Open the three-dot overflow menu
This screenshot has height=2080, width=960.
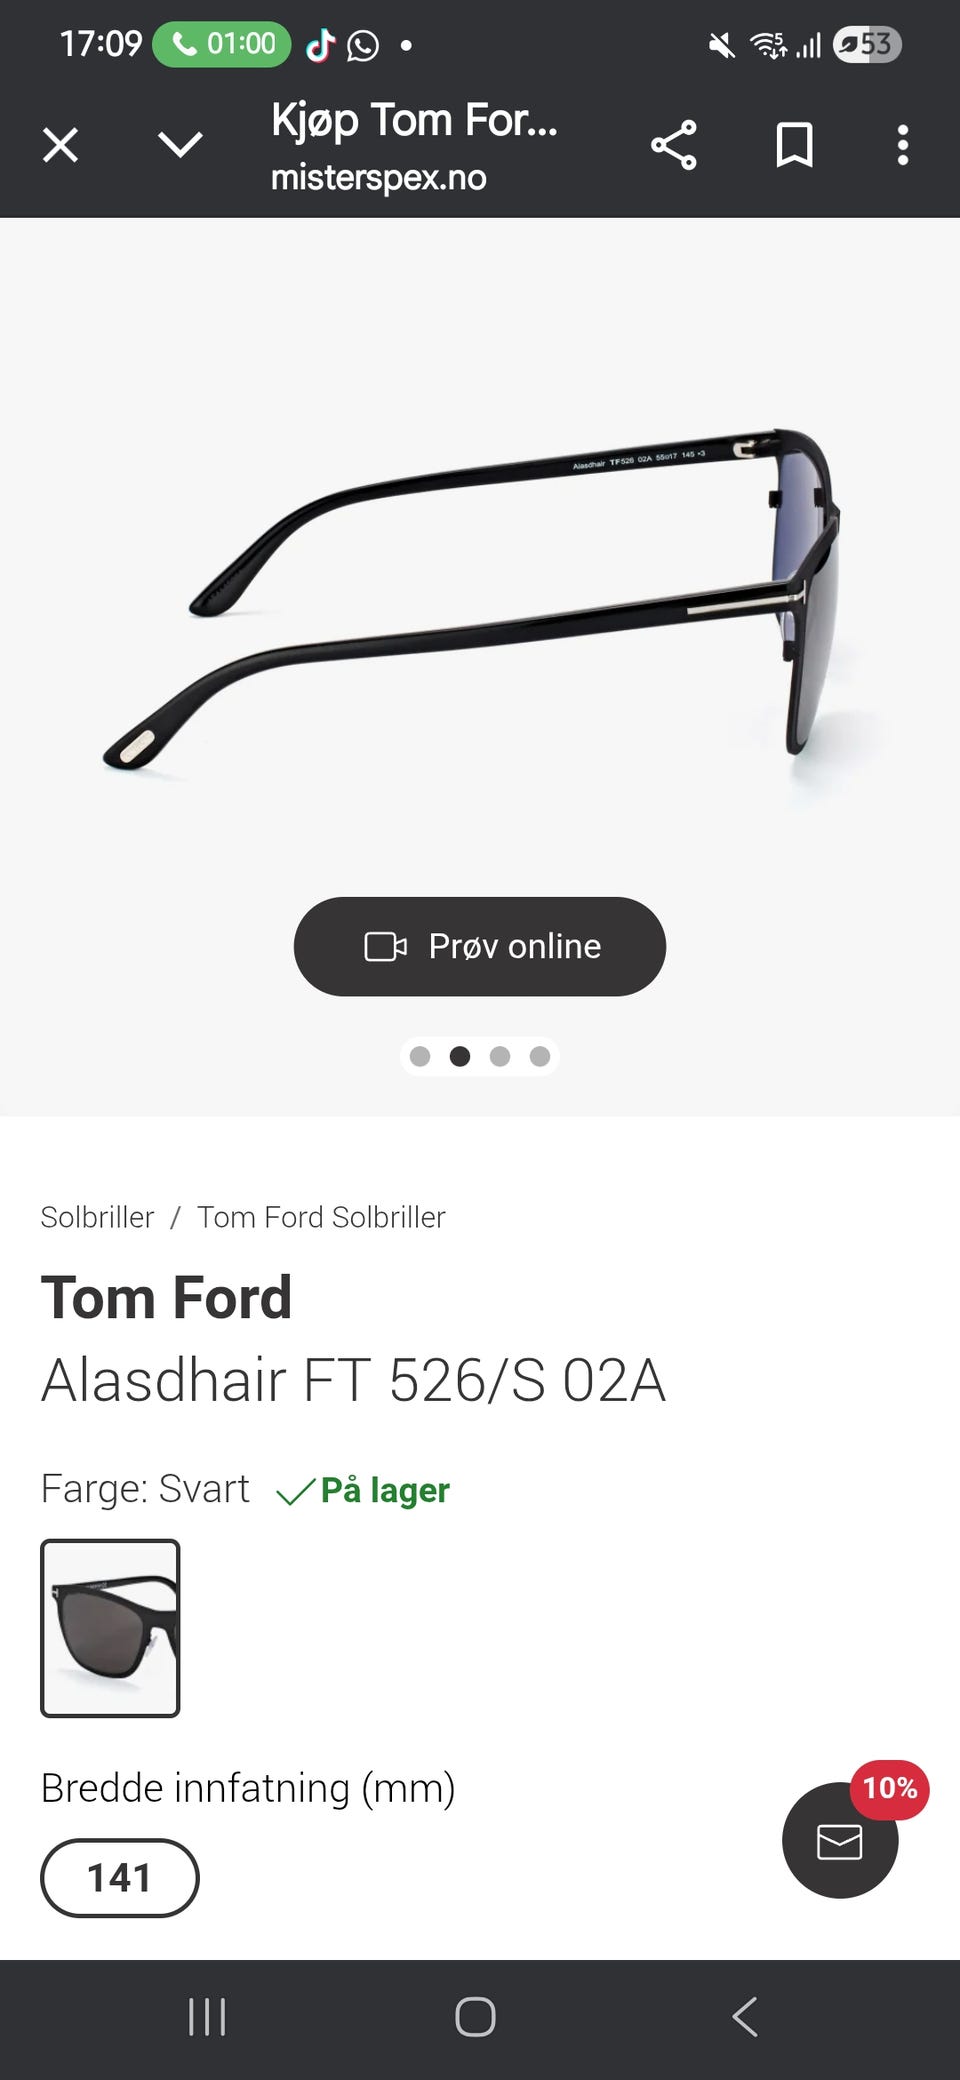pyautogui.click(x=902, y=146)
